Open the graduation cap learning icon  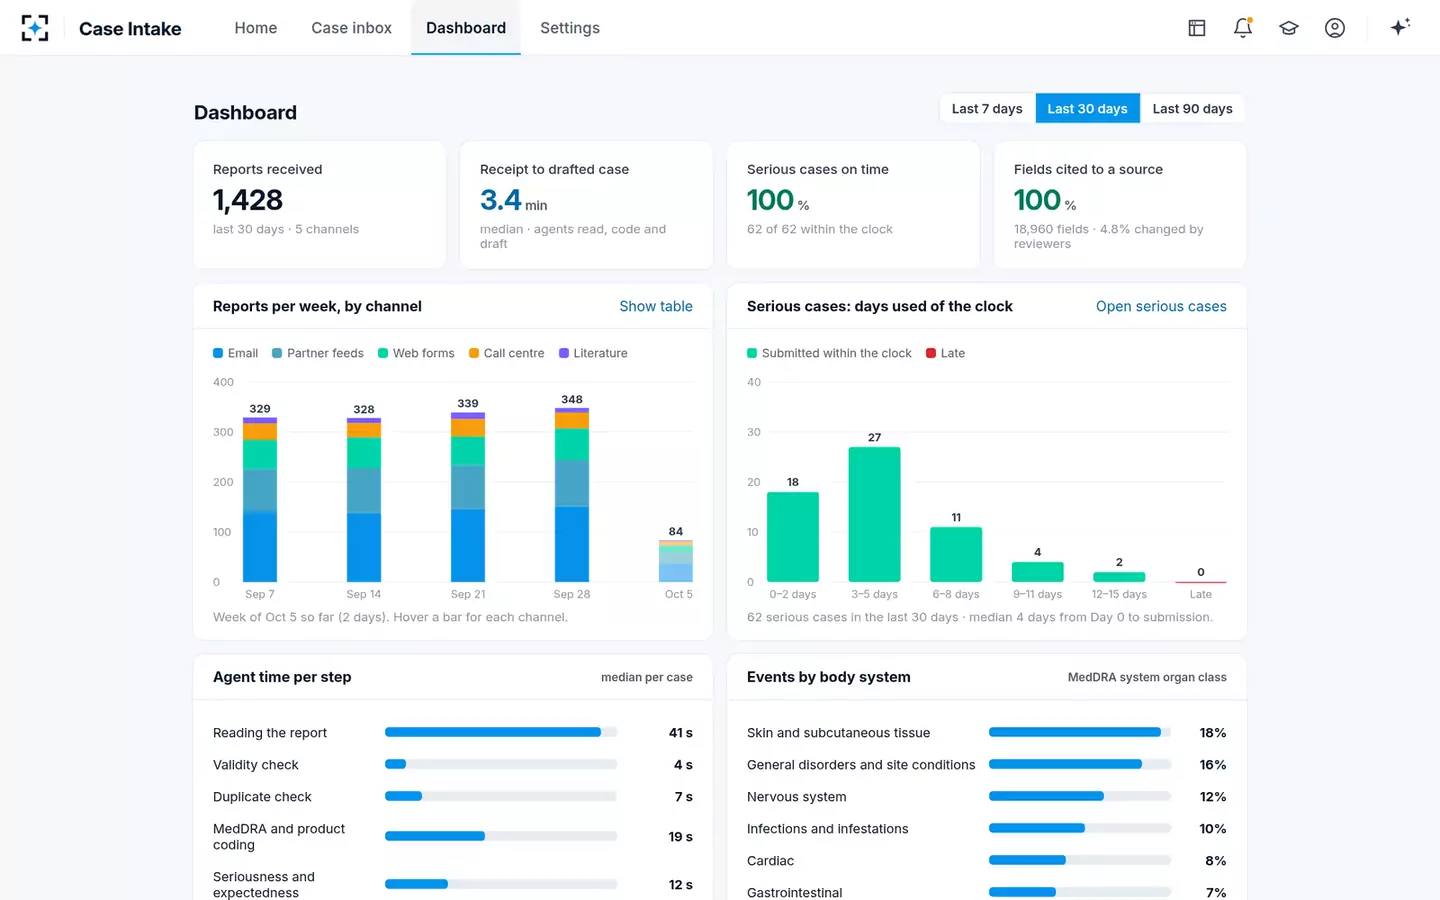(x=1289, y=28)
